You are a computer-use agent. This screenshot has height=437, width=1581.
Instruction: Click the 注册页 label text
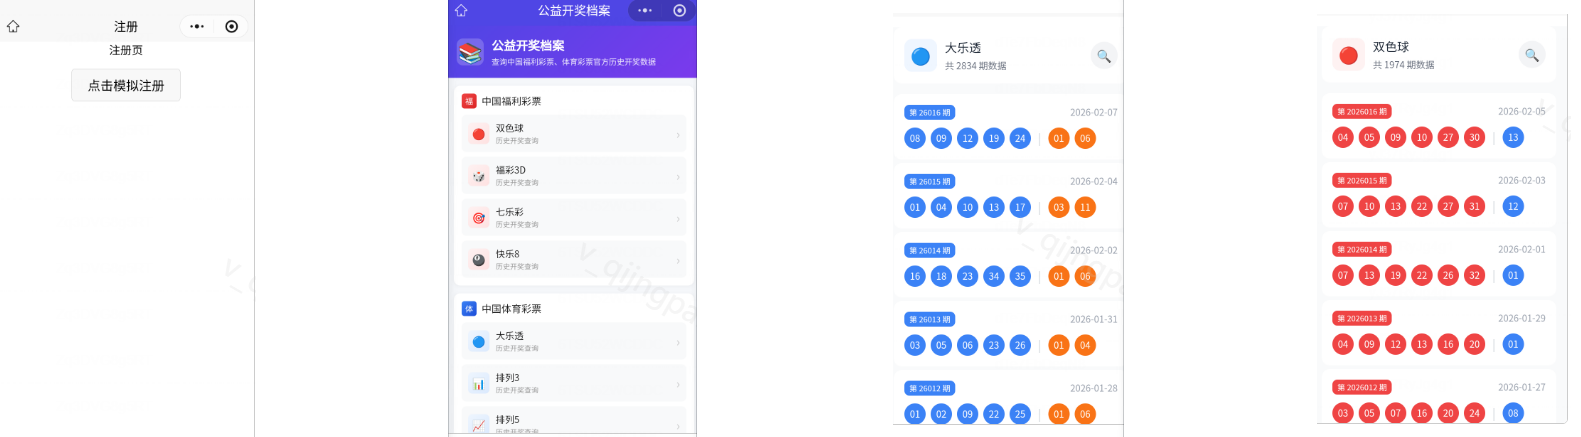[126, 50]
